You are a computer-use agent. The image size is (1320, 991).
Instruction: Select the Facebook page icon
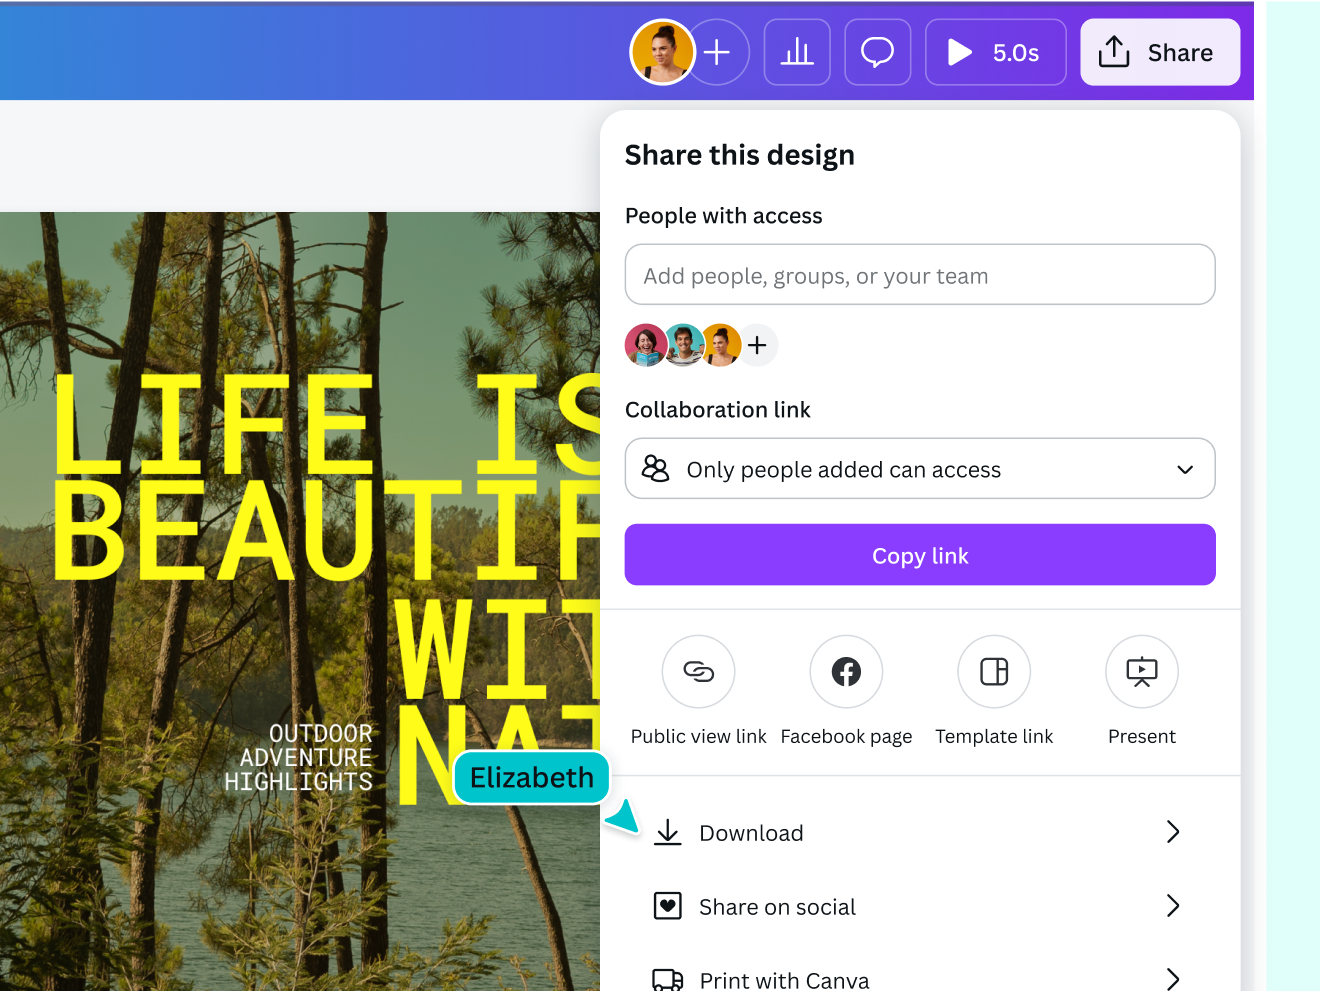pos(846,672)
